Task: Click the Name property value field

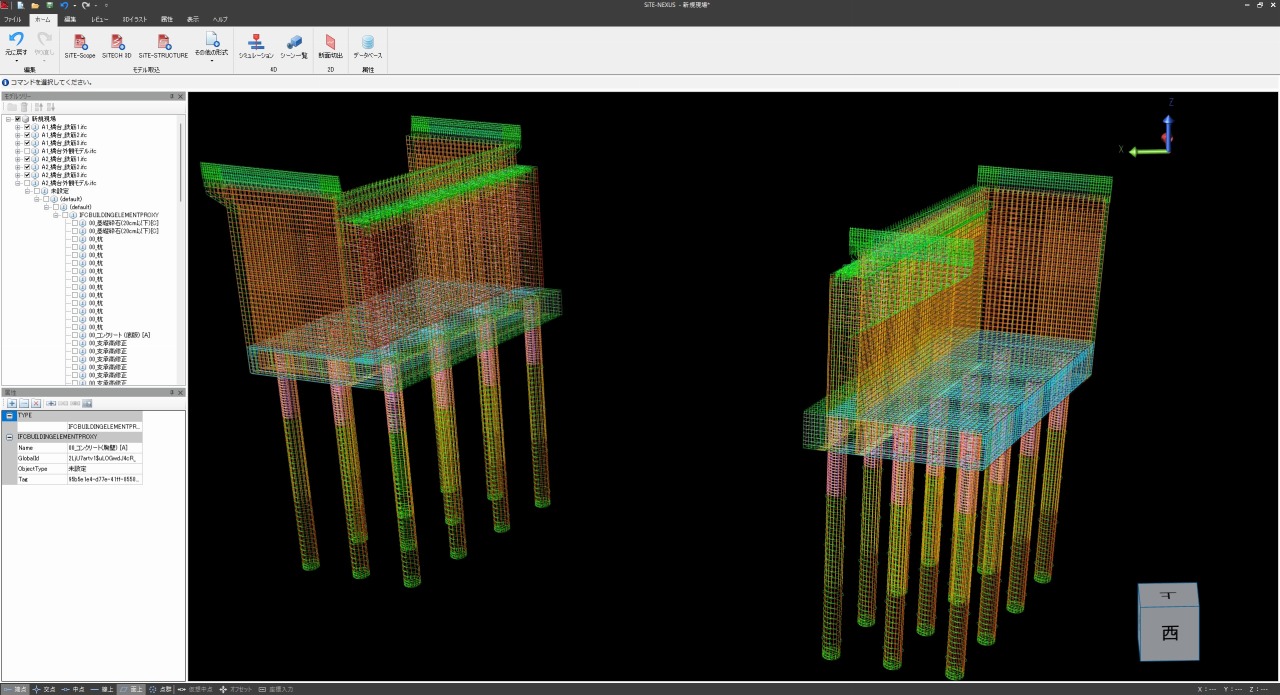Action: (x=104, y=448)
